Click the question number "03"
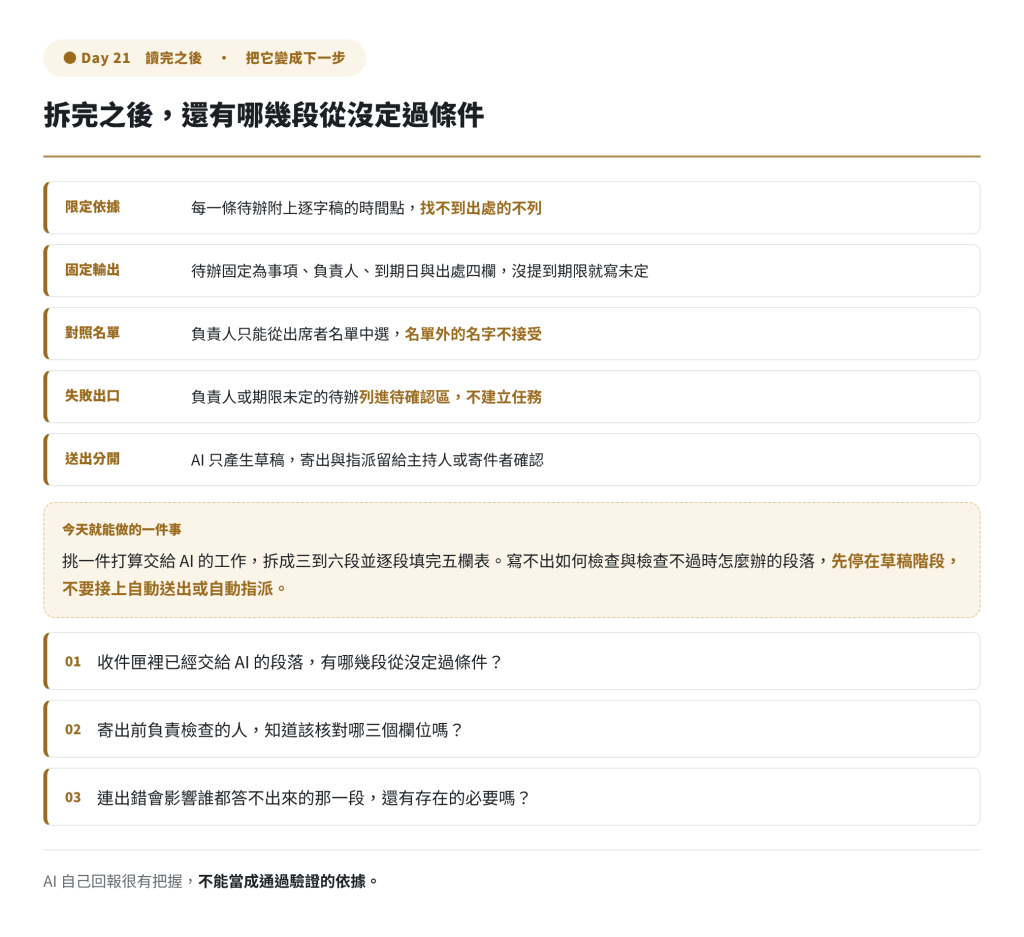 [x=72, y=797]
